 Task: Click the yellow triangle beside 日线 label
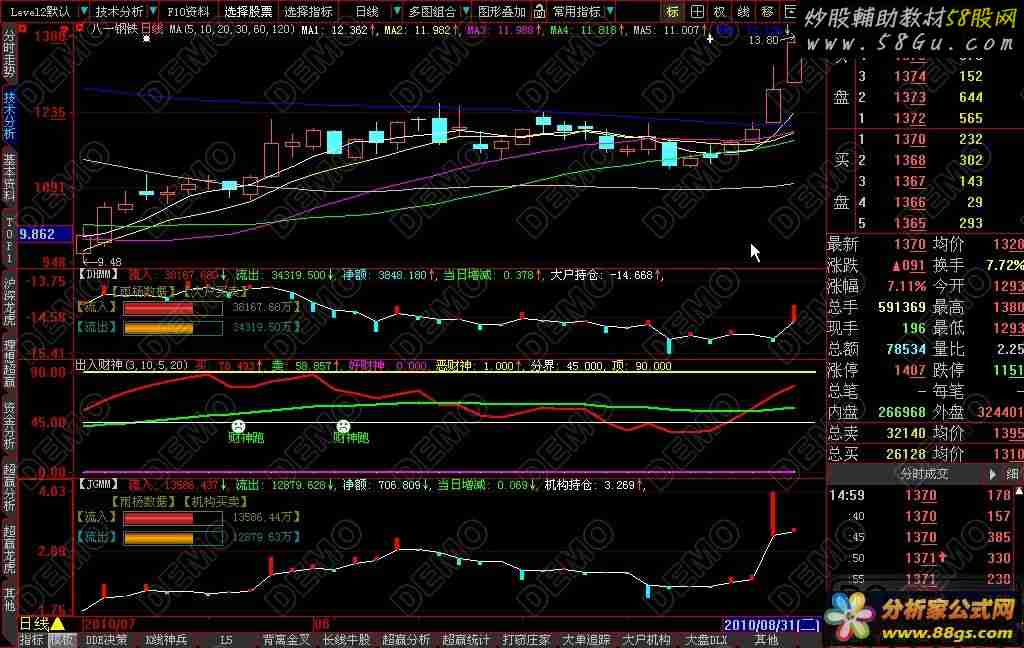(x=57, y=624)
